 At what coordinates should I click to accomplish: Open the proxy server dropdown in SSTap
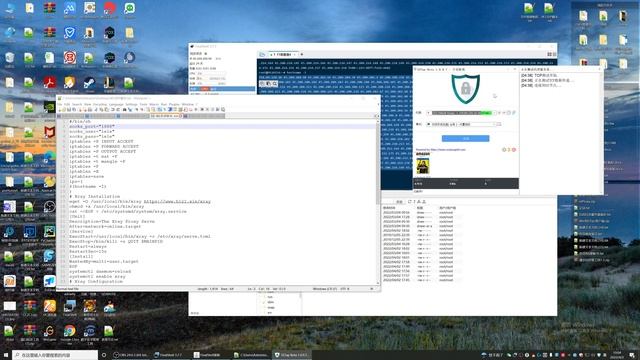[x=463, y=113]
